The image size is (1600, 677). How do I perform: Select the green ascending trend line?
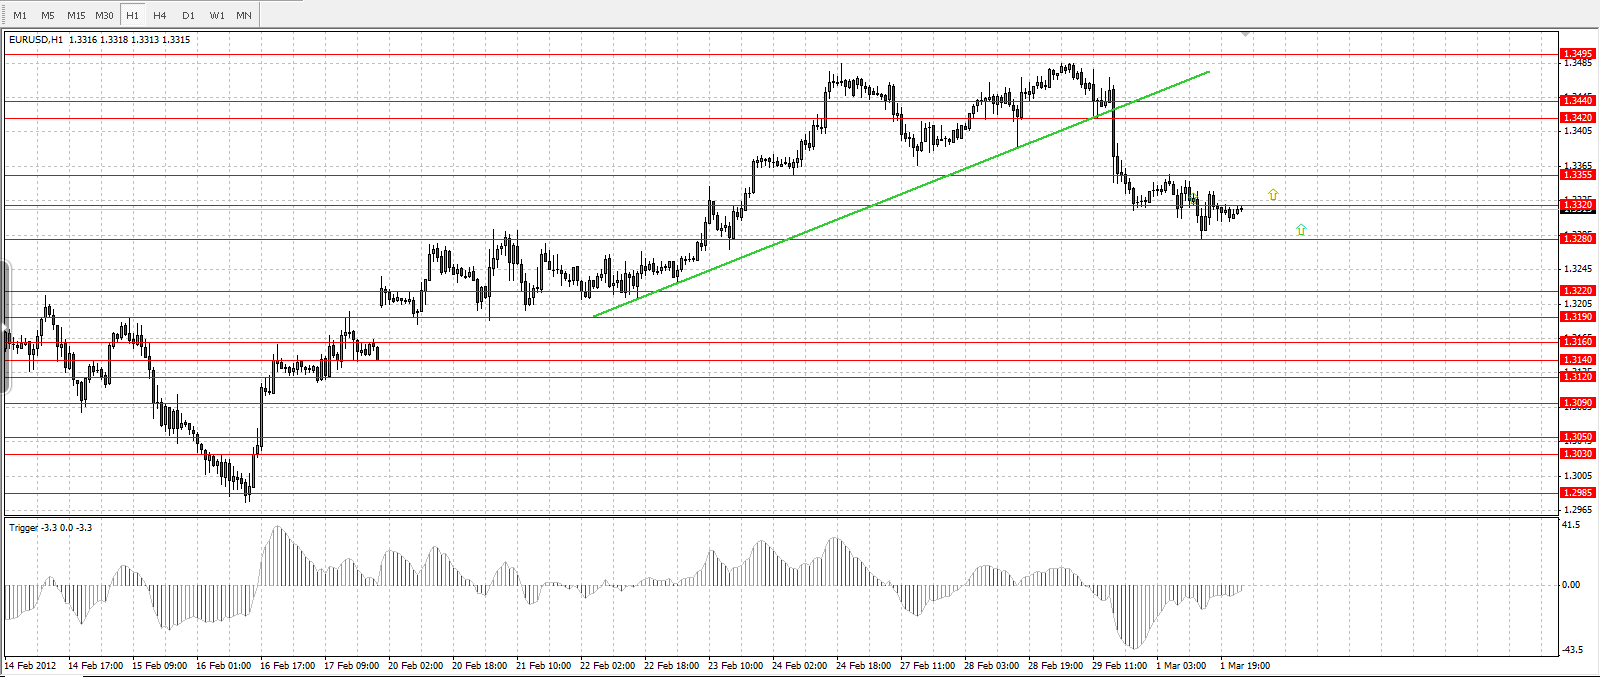click(x=901, y=194)
